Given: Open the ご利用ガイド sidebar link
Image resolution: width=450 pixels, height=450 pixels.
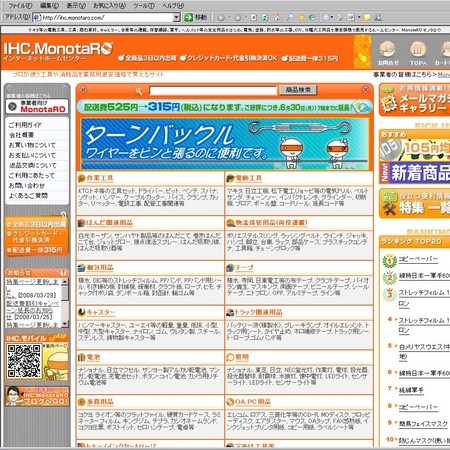Looking at the screenshot, I should 25,125.
